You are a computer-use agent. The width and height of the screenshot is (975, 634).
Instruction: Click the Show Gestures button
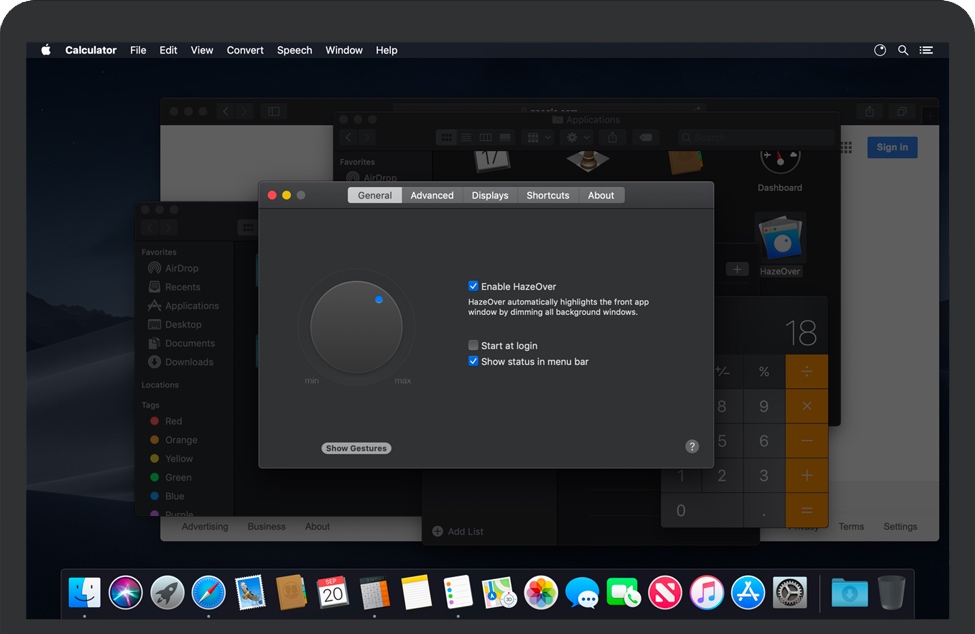[356, 448]
